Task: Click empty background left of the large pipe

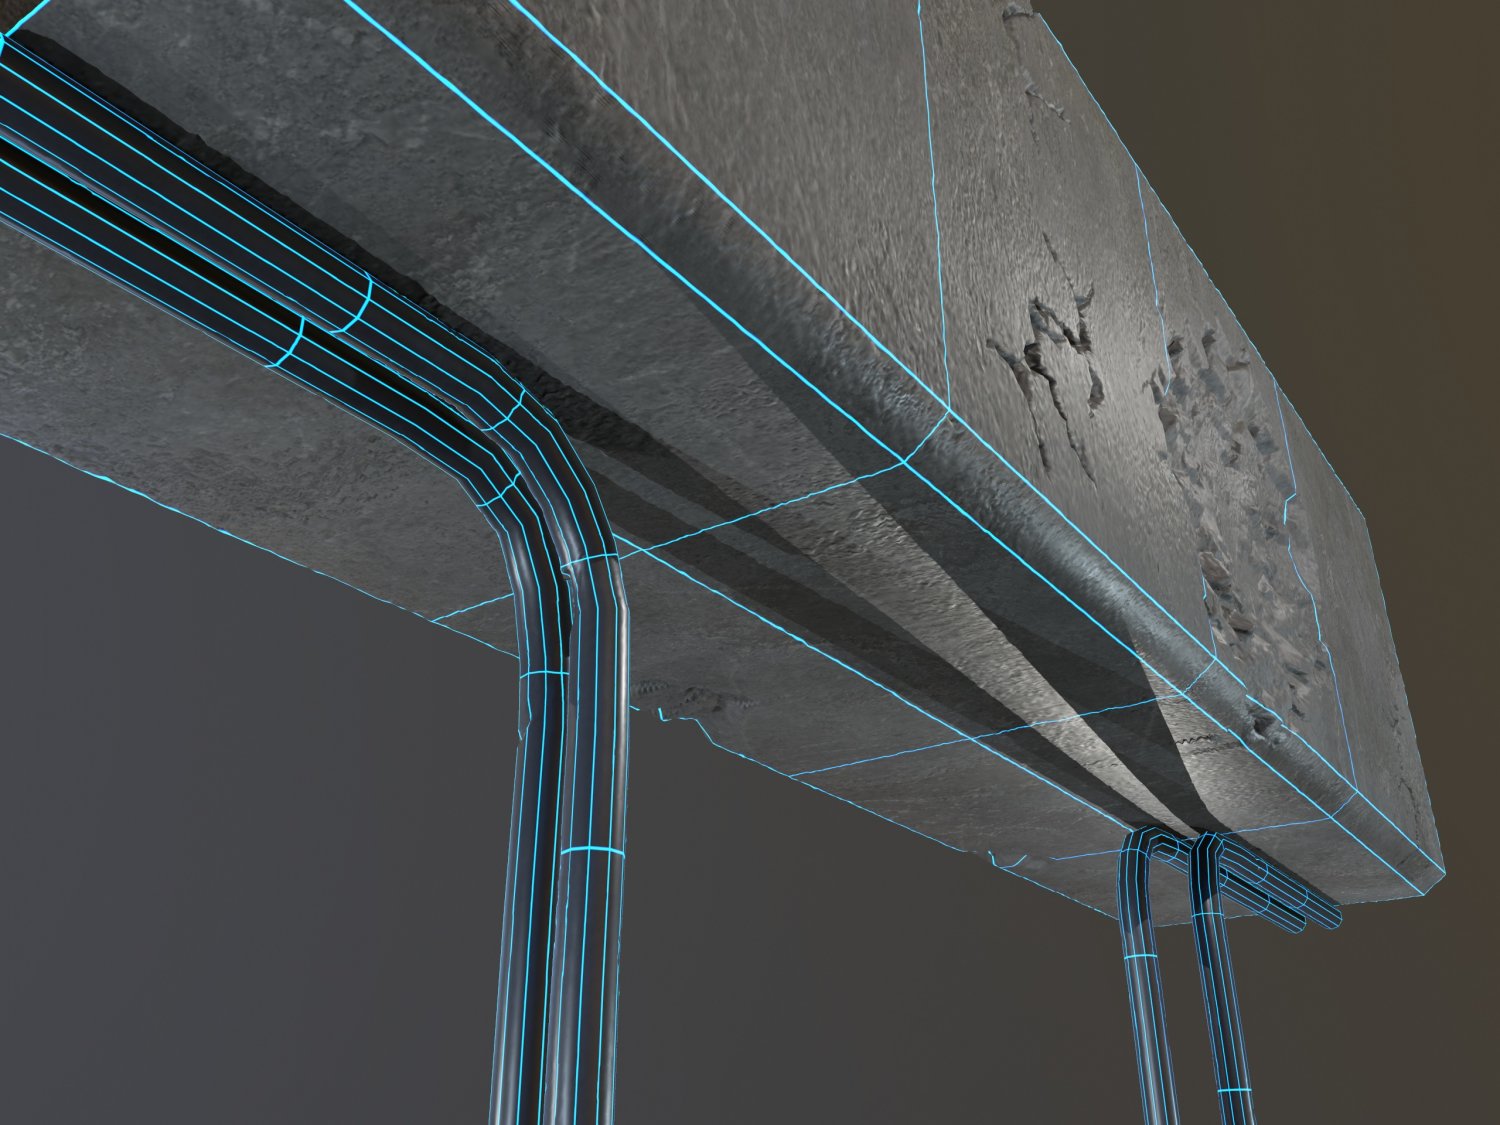Action: coord(250,800)
